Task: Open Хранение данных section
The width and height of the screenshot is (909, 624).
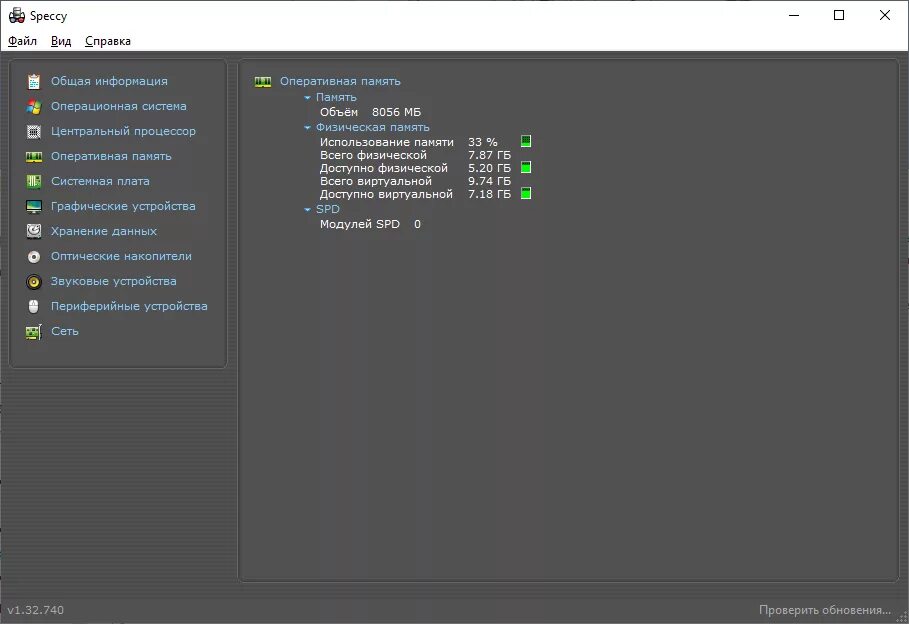Action: coord(104,231)
